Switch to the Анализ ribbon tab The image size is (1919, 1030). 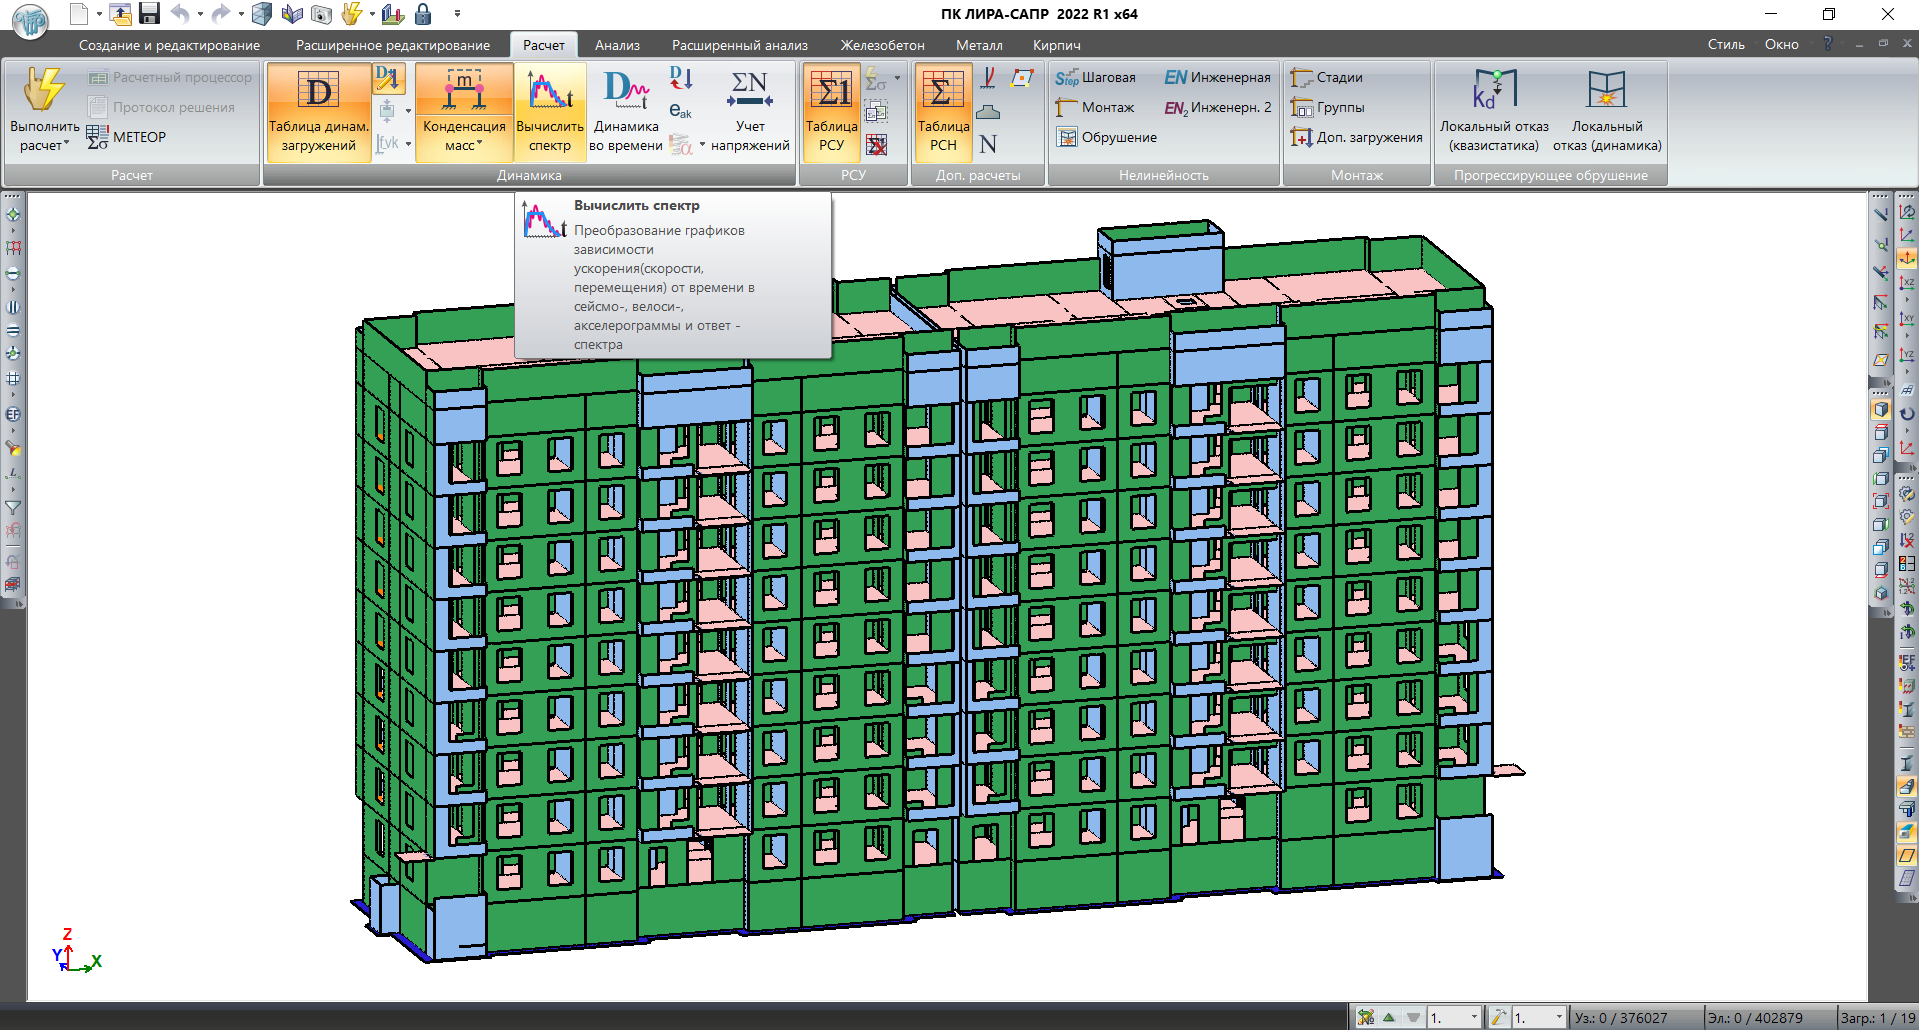617,45
